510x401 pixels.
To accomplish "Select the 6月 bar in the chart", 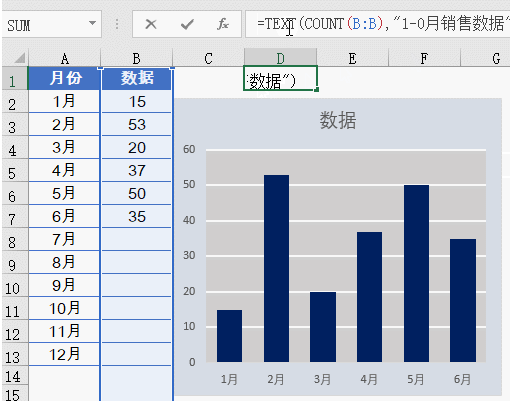I will coord(463,300).
